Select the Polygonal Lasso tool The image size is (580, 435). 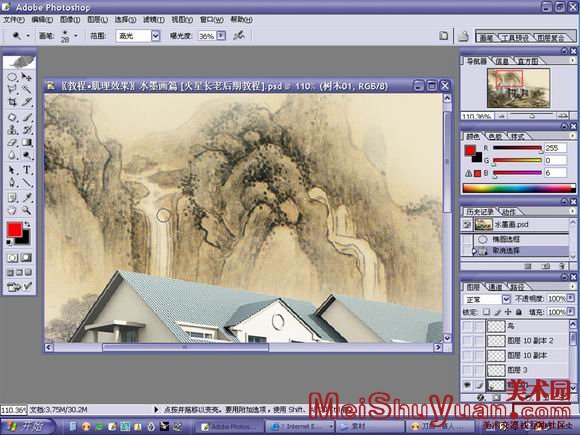(x=12, y=89)
